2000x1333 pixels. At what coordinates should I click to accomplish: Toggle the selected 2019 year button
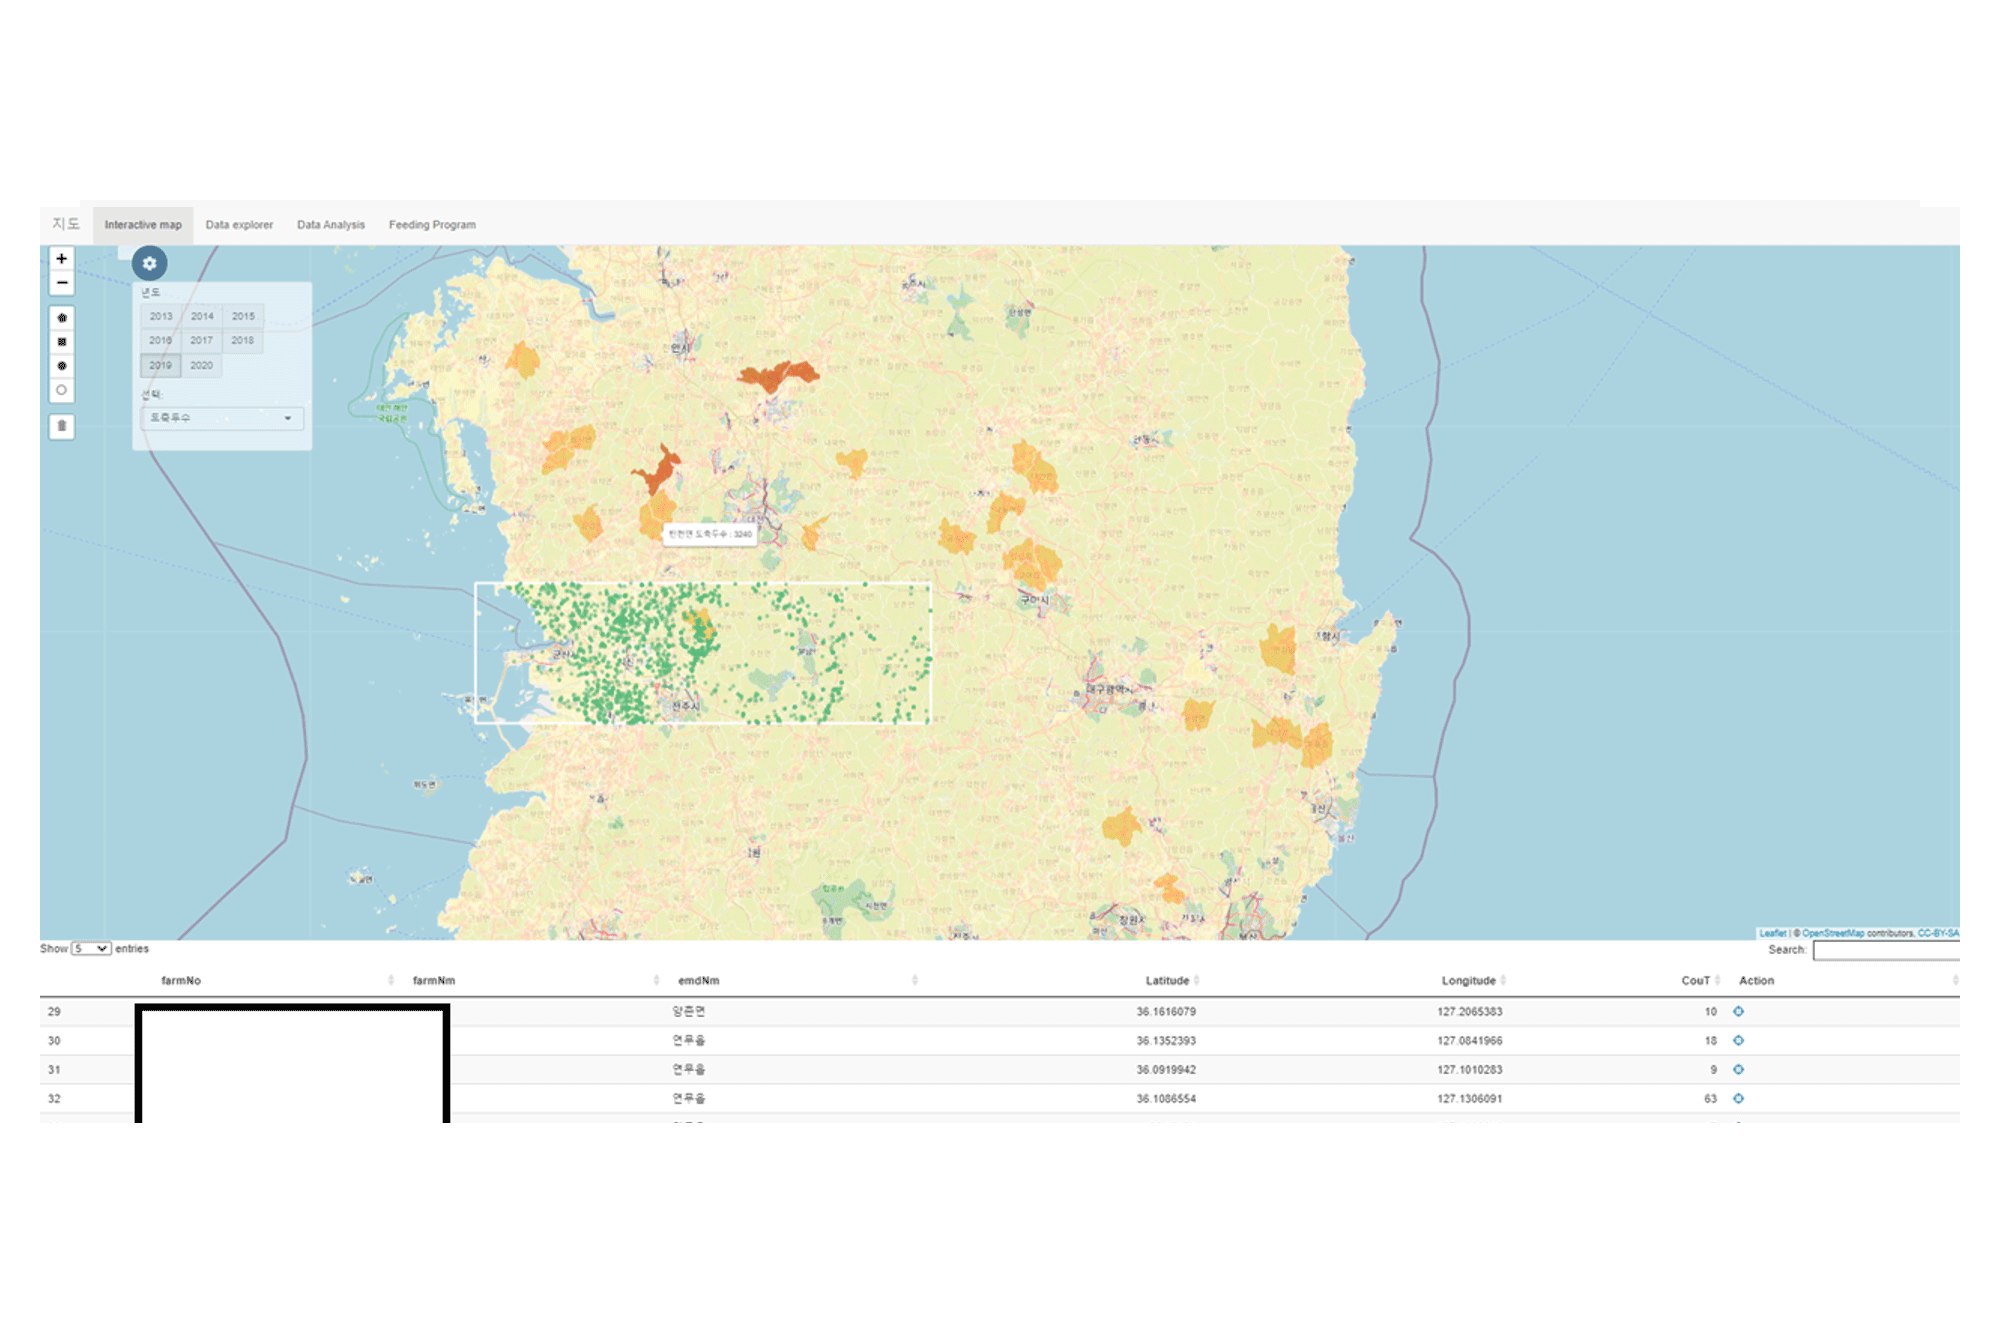pos(160,365)
